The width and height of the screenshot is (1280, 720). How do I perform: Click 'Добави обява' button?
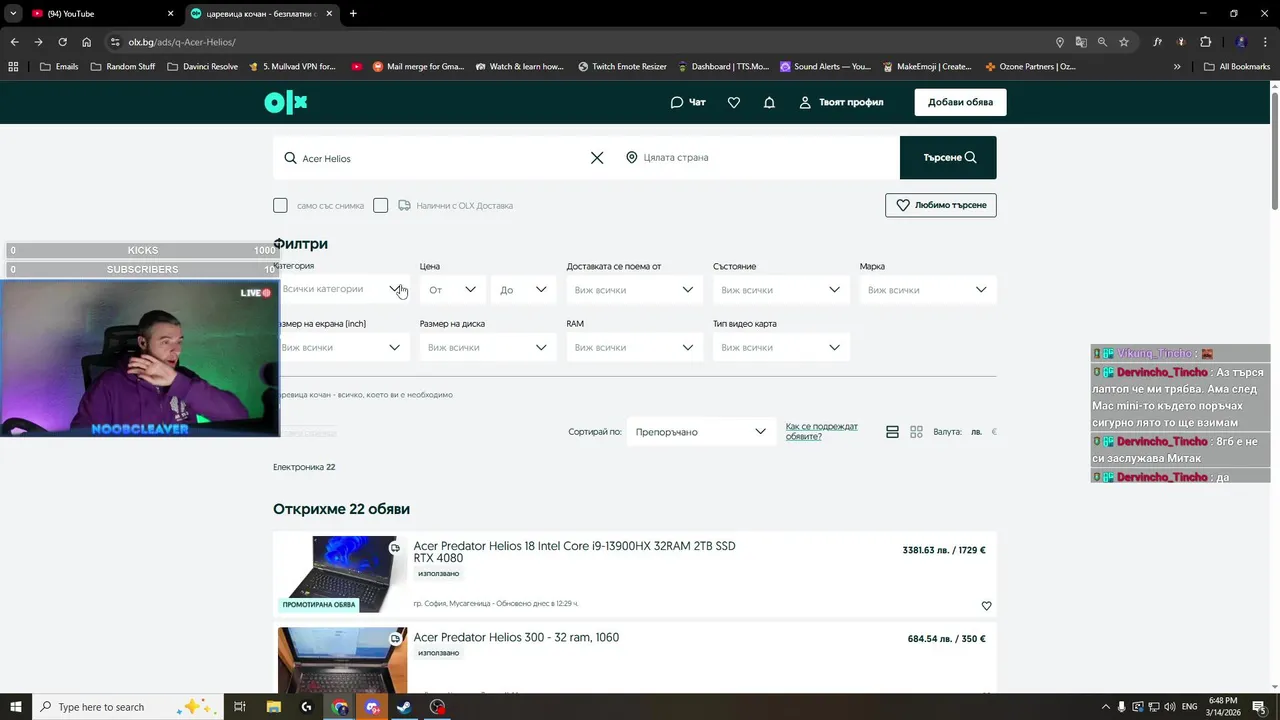960,102
